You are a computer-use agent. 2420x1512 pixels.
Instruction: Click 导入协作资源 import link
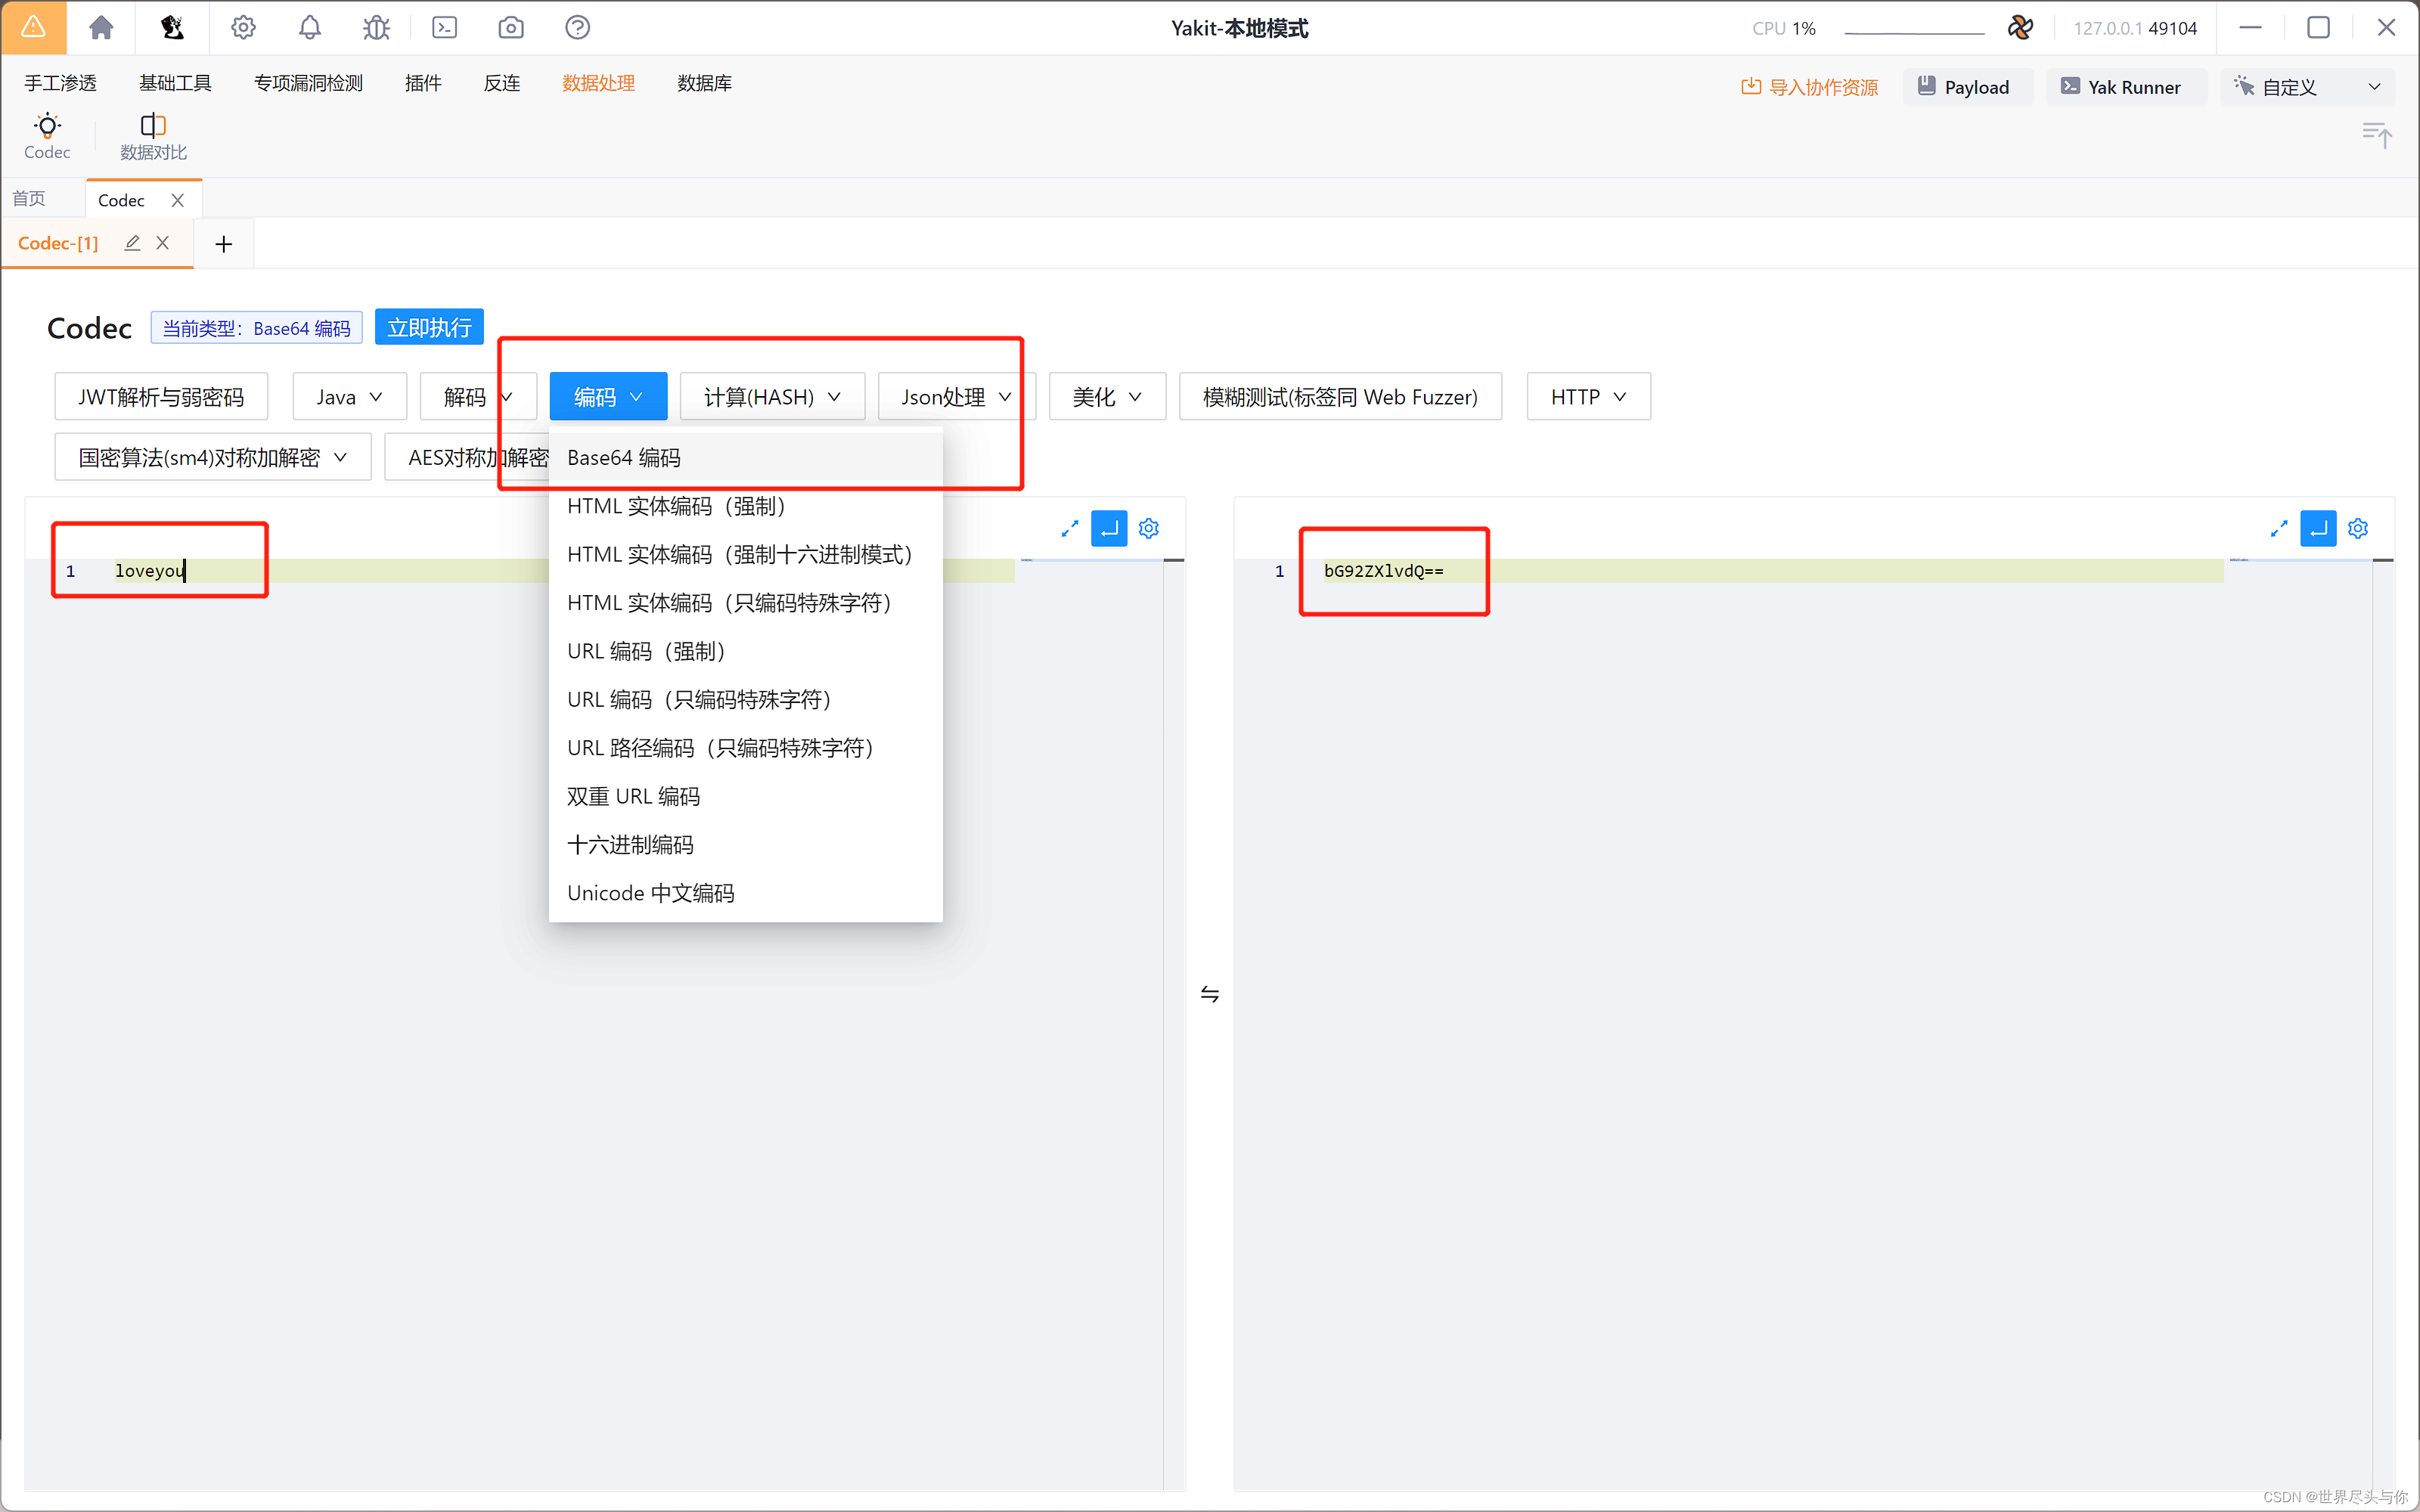[1809, 87]
